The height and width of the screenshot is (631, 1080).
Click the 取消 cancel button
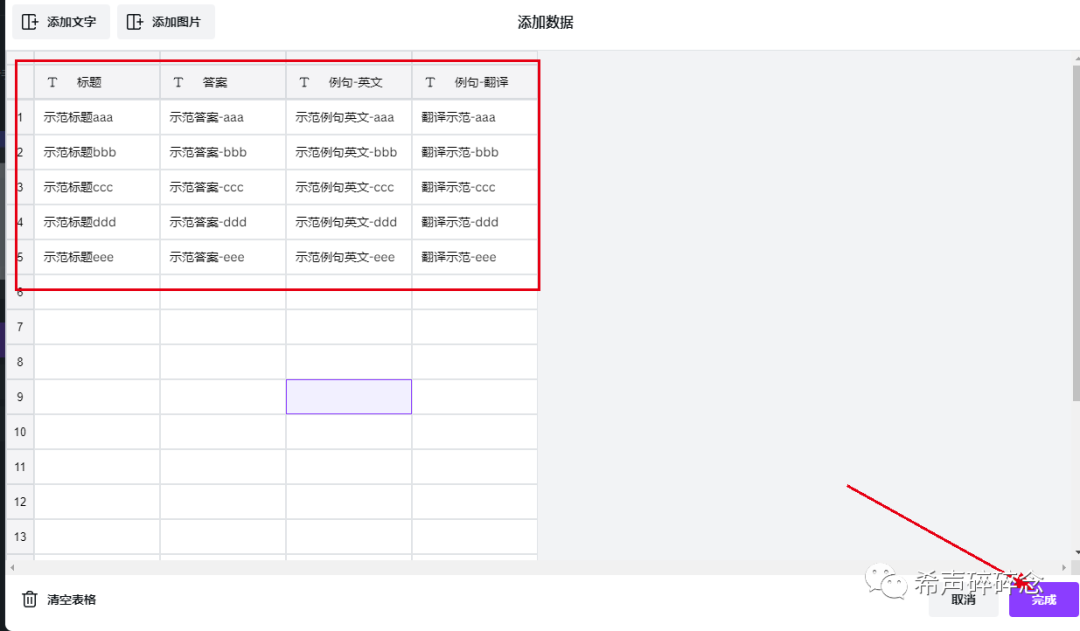[963, 600]
